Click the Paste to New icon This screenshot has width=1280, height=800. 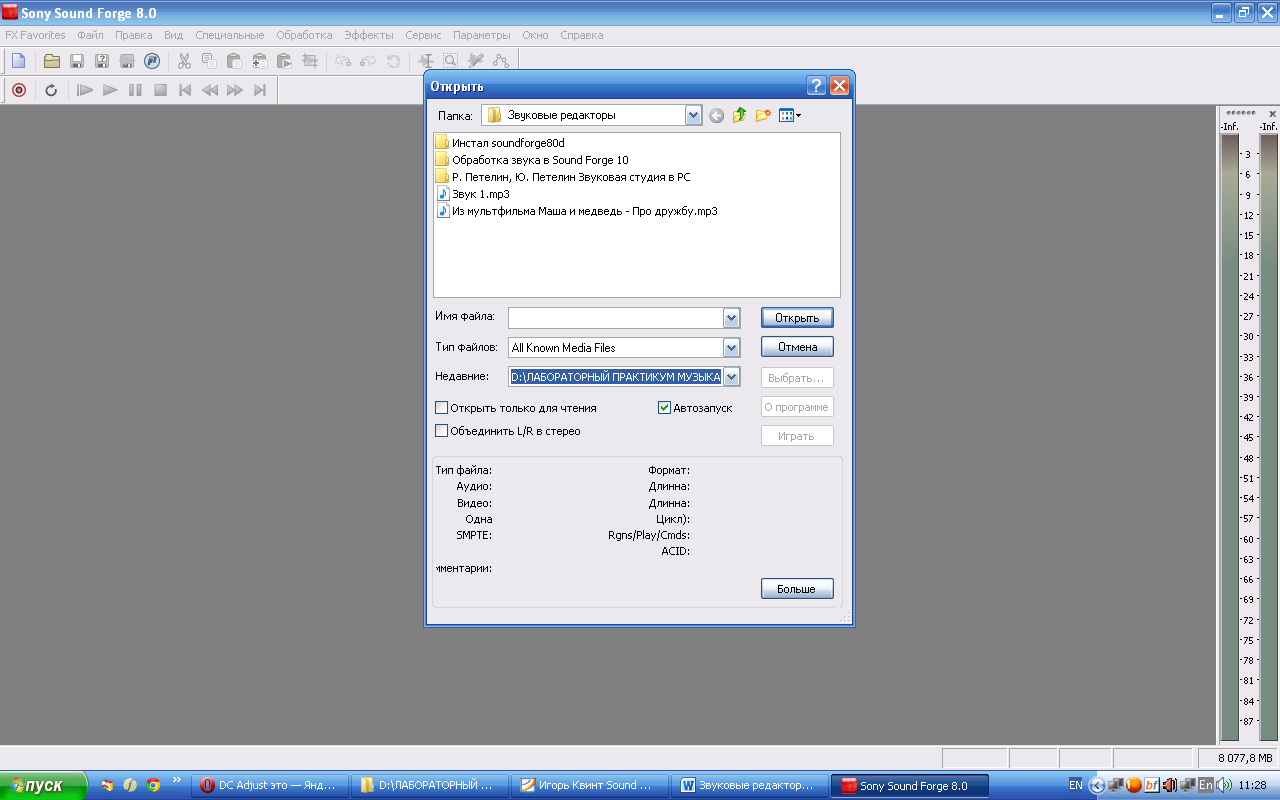click(x=284, y=61)
